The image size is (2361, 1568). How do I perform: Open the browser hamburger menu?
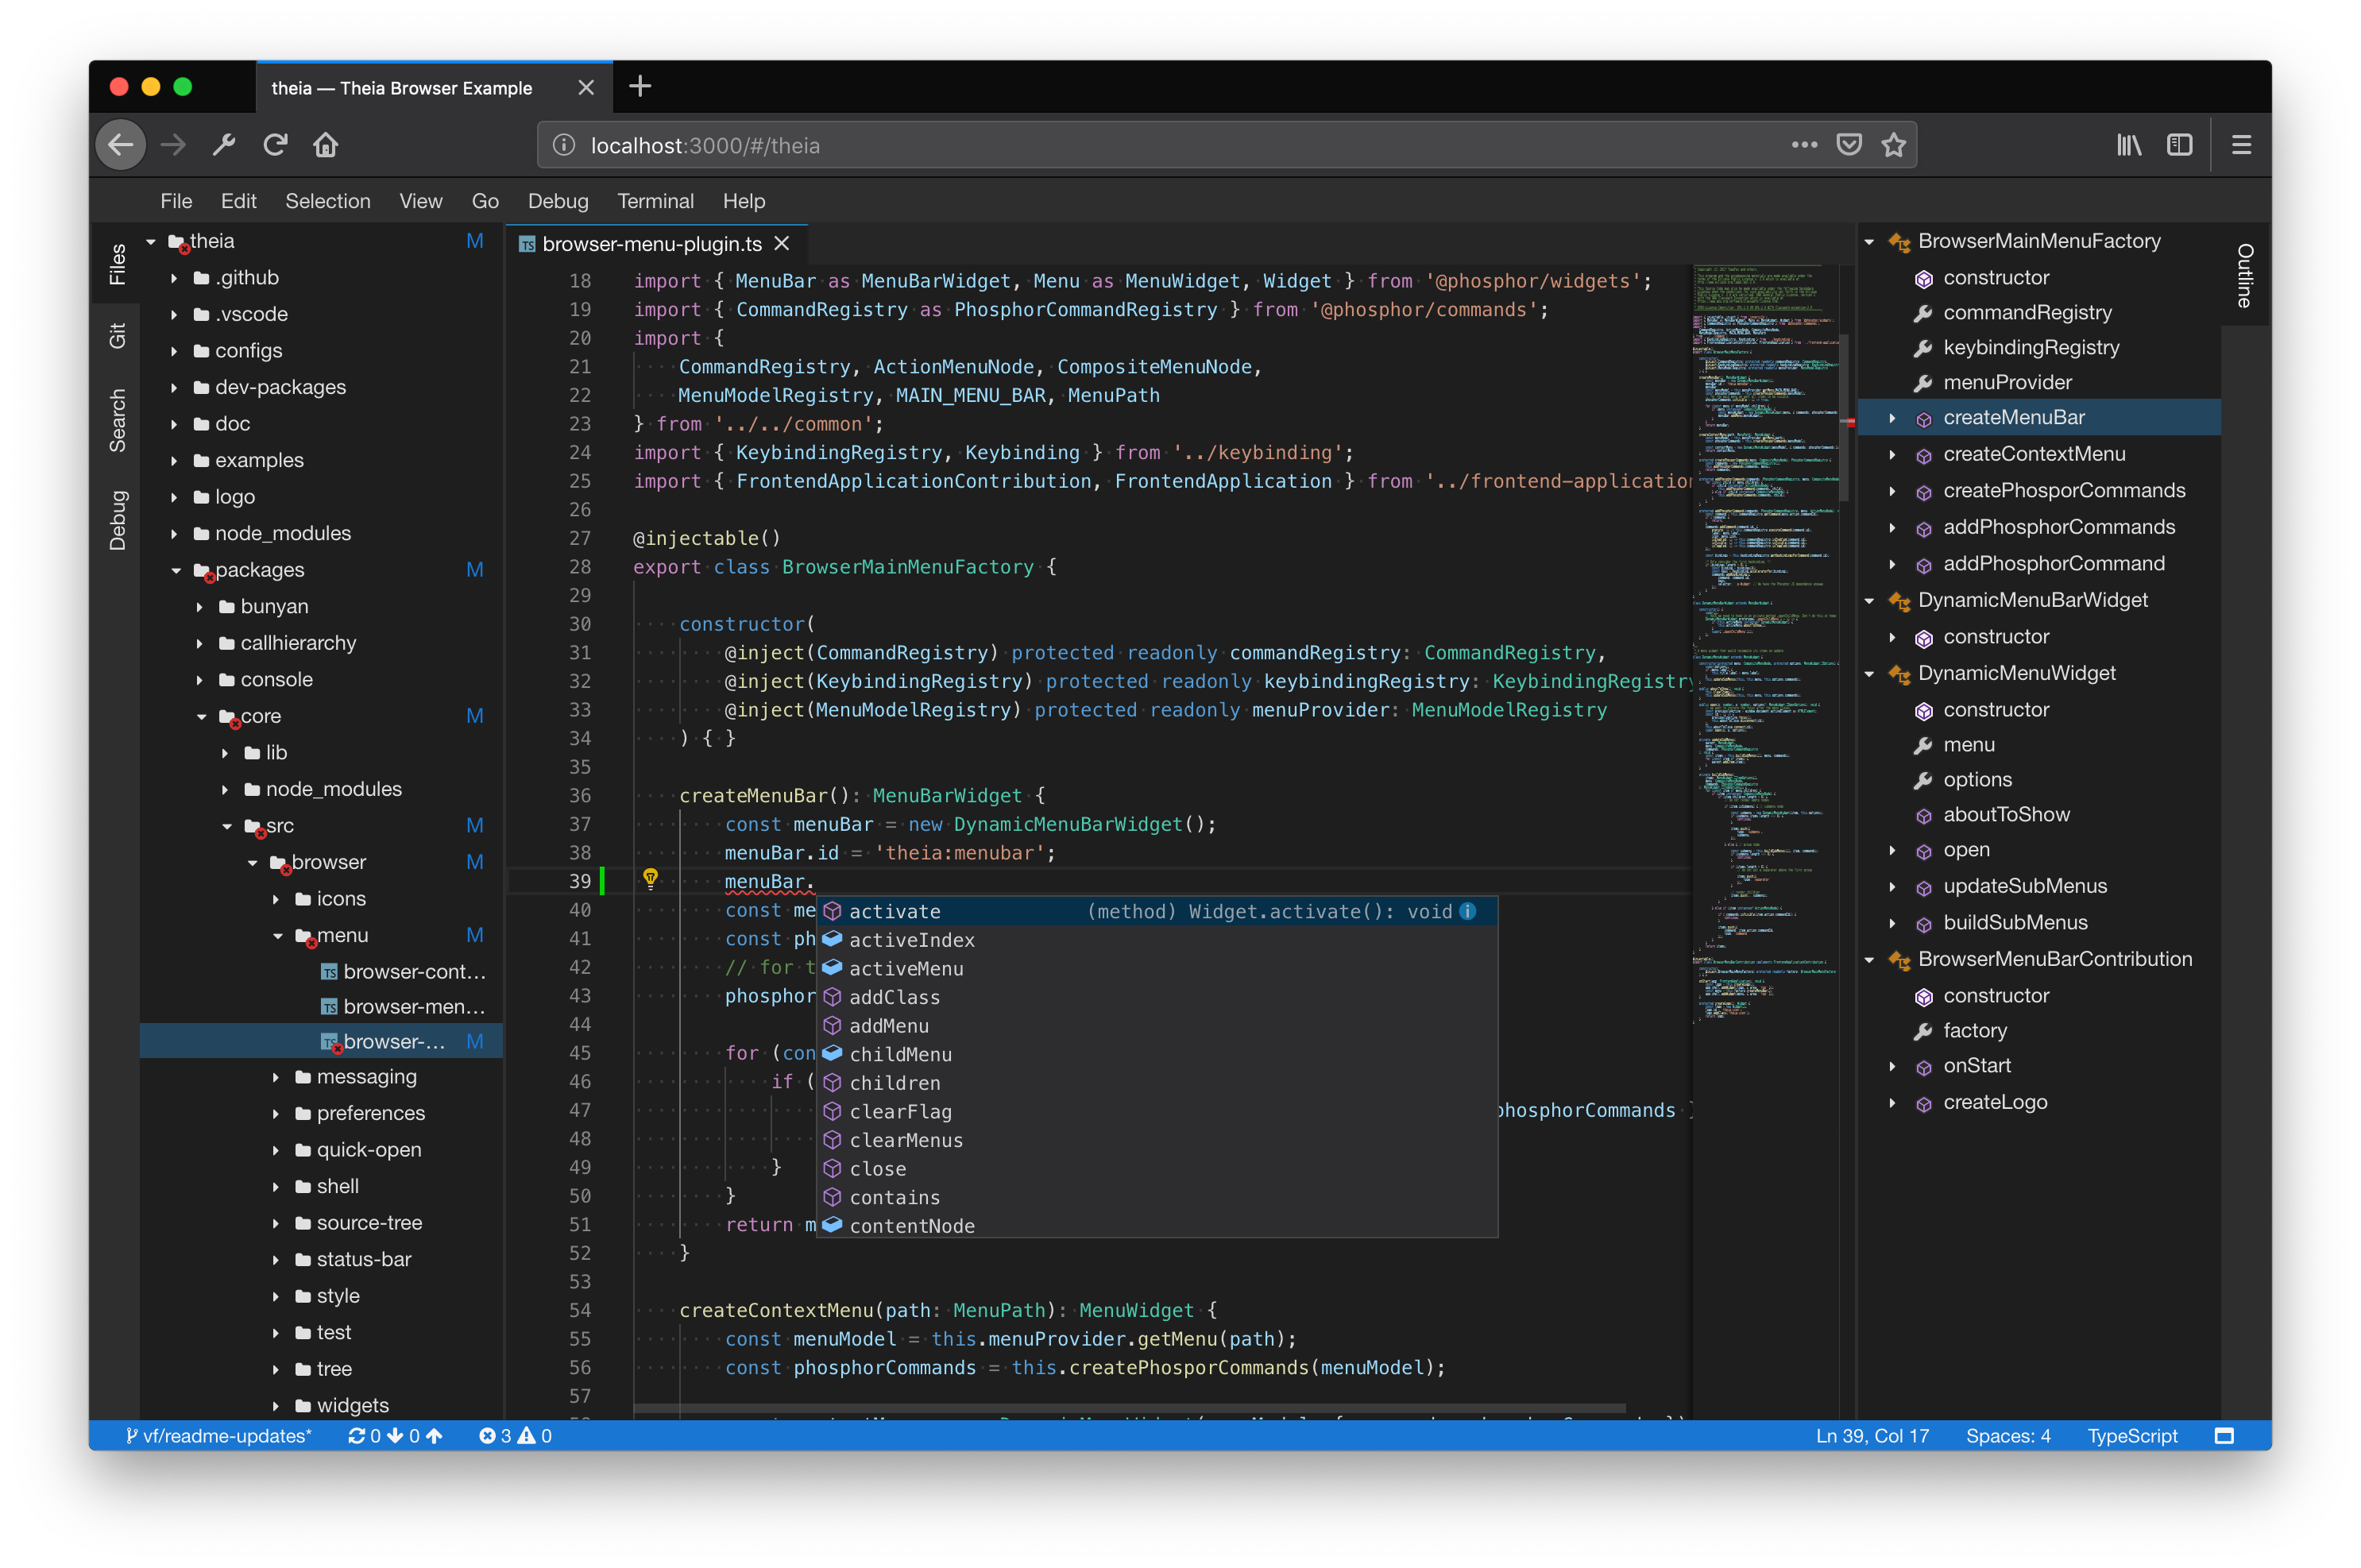[2241, 145]
